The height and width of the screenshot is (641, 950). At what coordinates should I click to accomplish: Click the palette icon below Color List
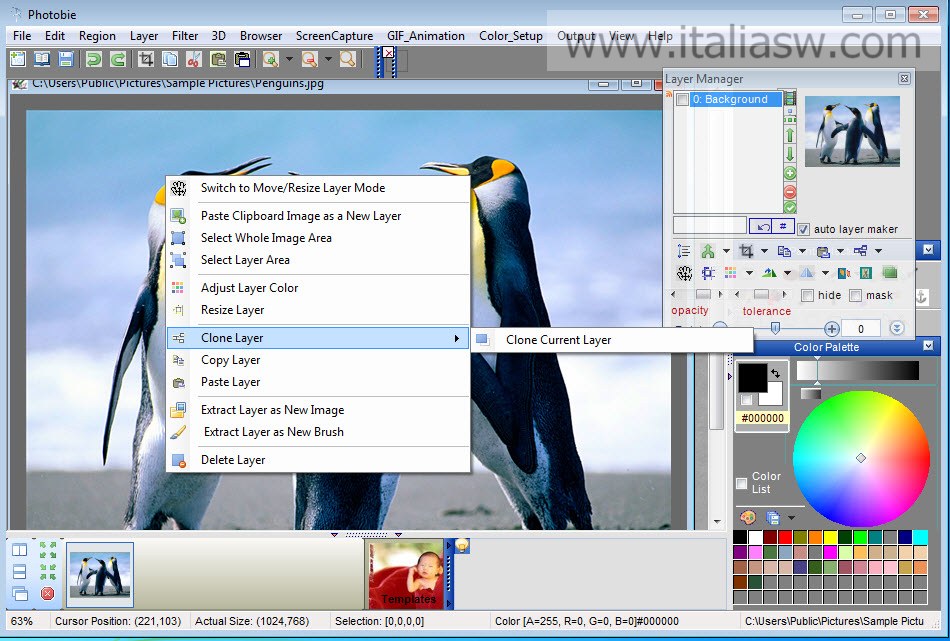coord(748,517)
